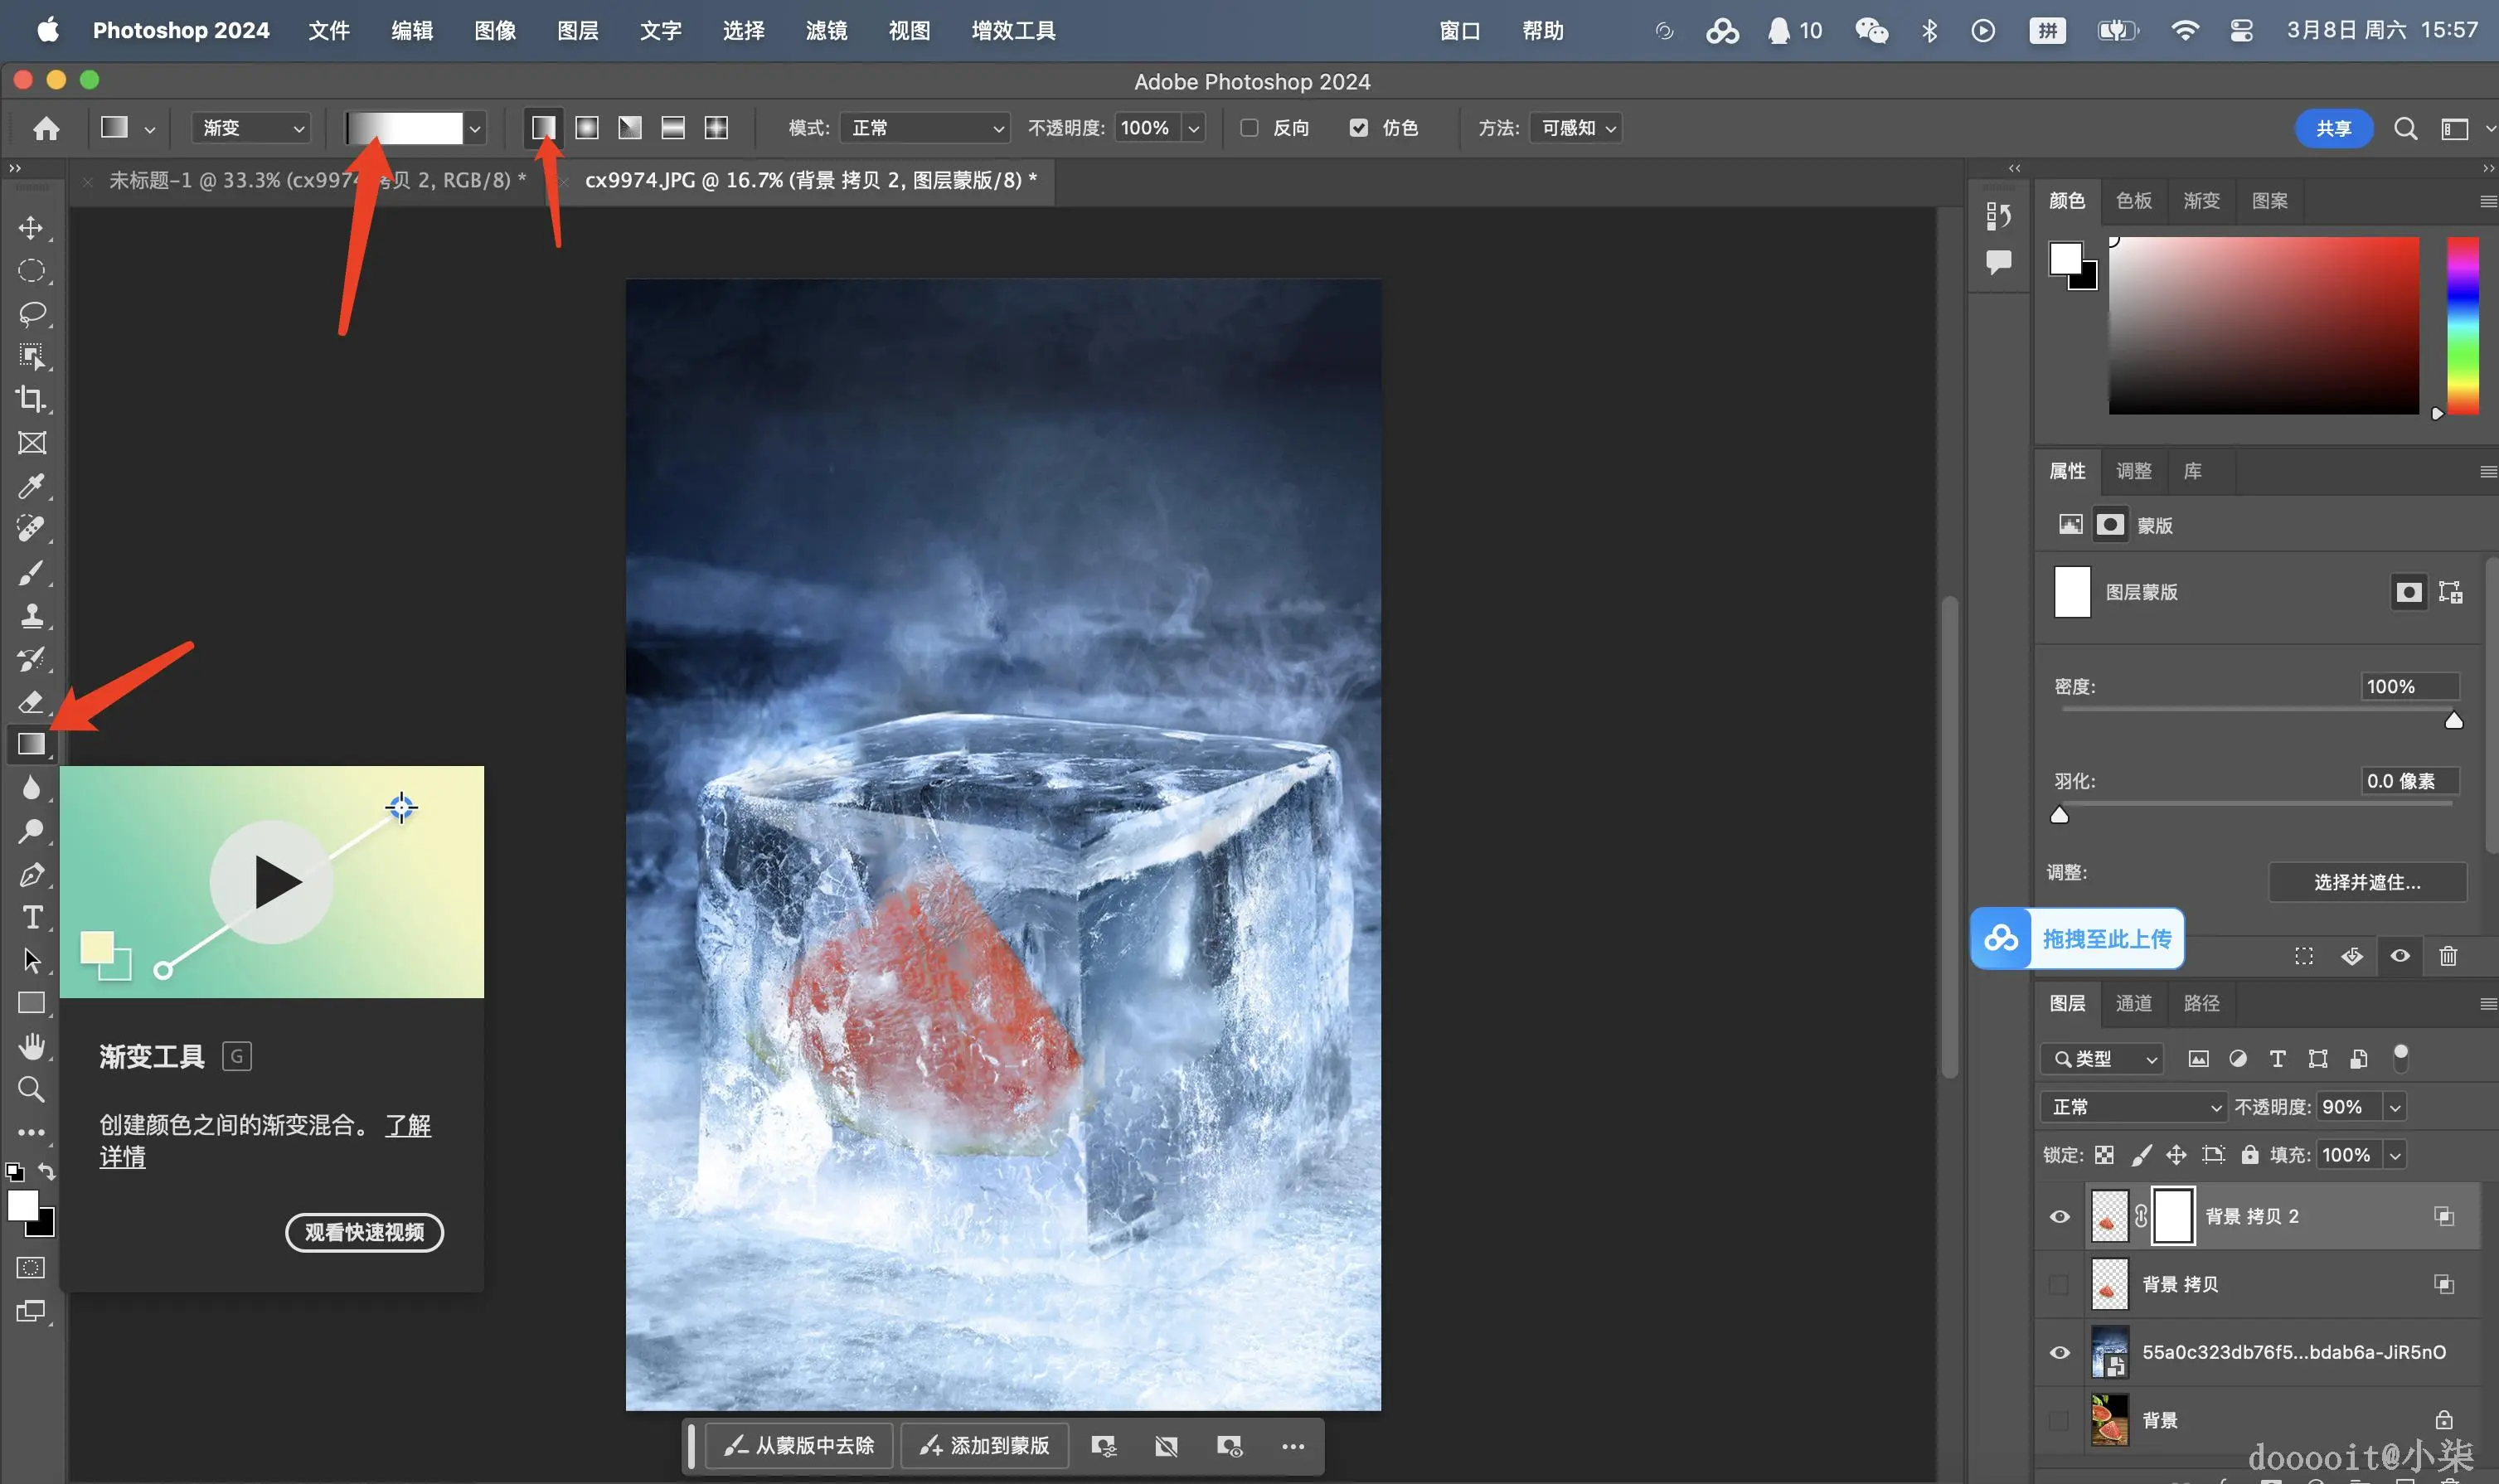Uncheck the 仿色 checkbox
2499x1484 pixels.
point(1358,128)
